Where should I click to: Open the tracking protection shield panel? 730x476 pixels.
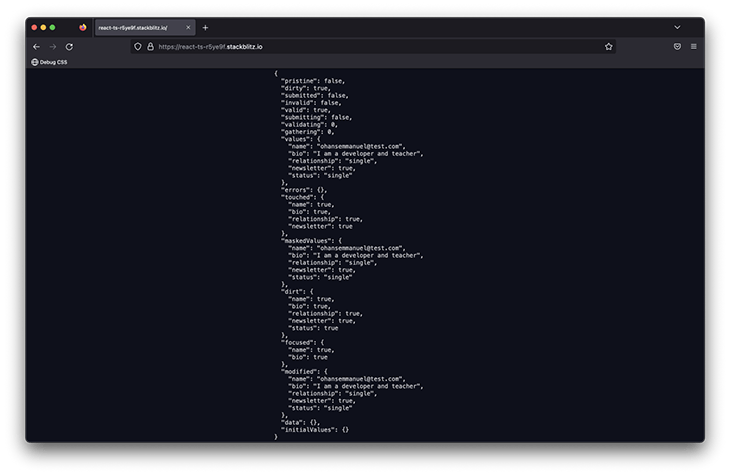pyautogui.click(x=138, y=46)
